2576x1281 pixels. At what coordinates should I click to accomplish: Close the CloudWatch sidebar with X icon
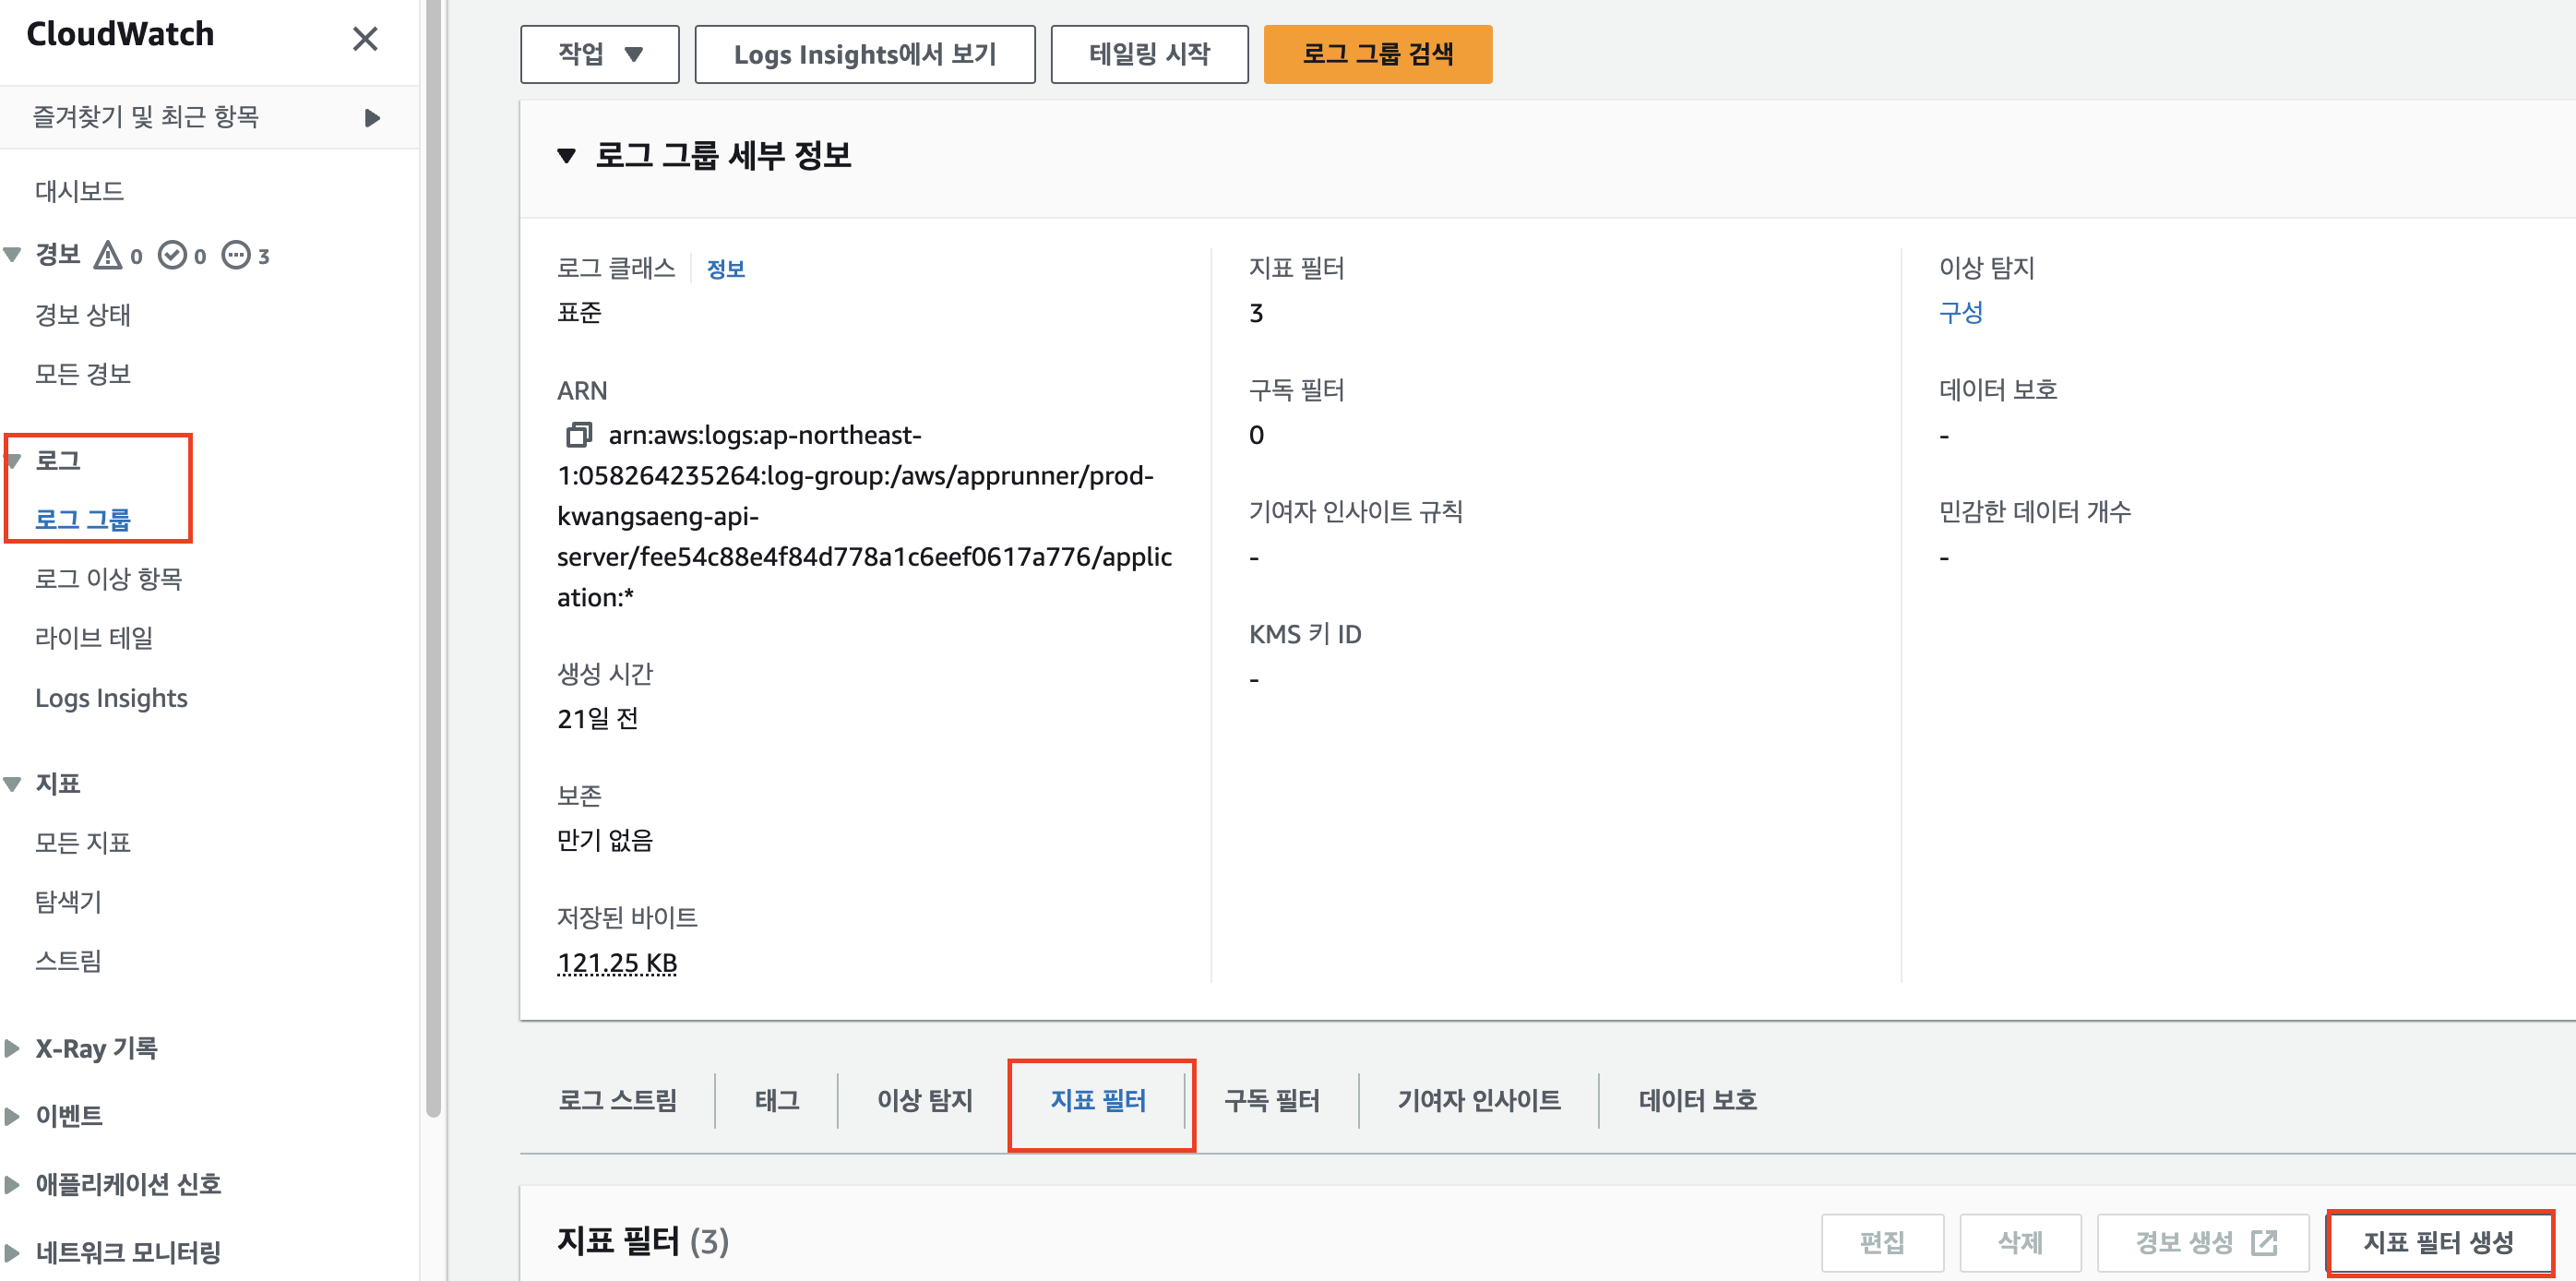click(365, 39)
